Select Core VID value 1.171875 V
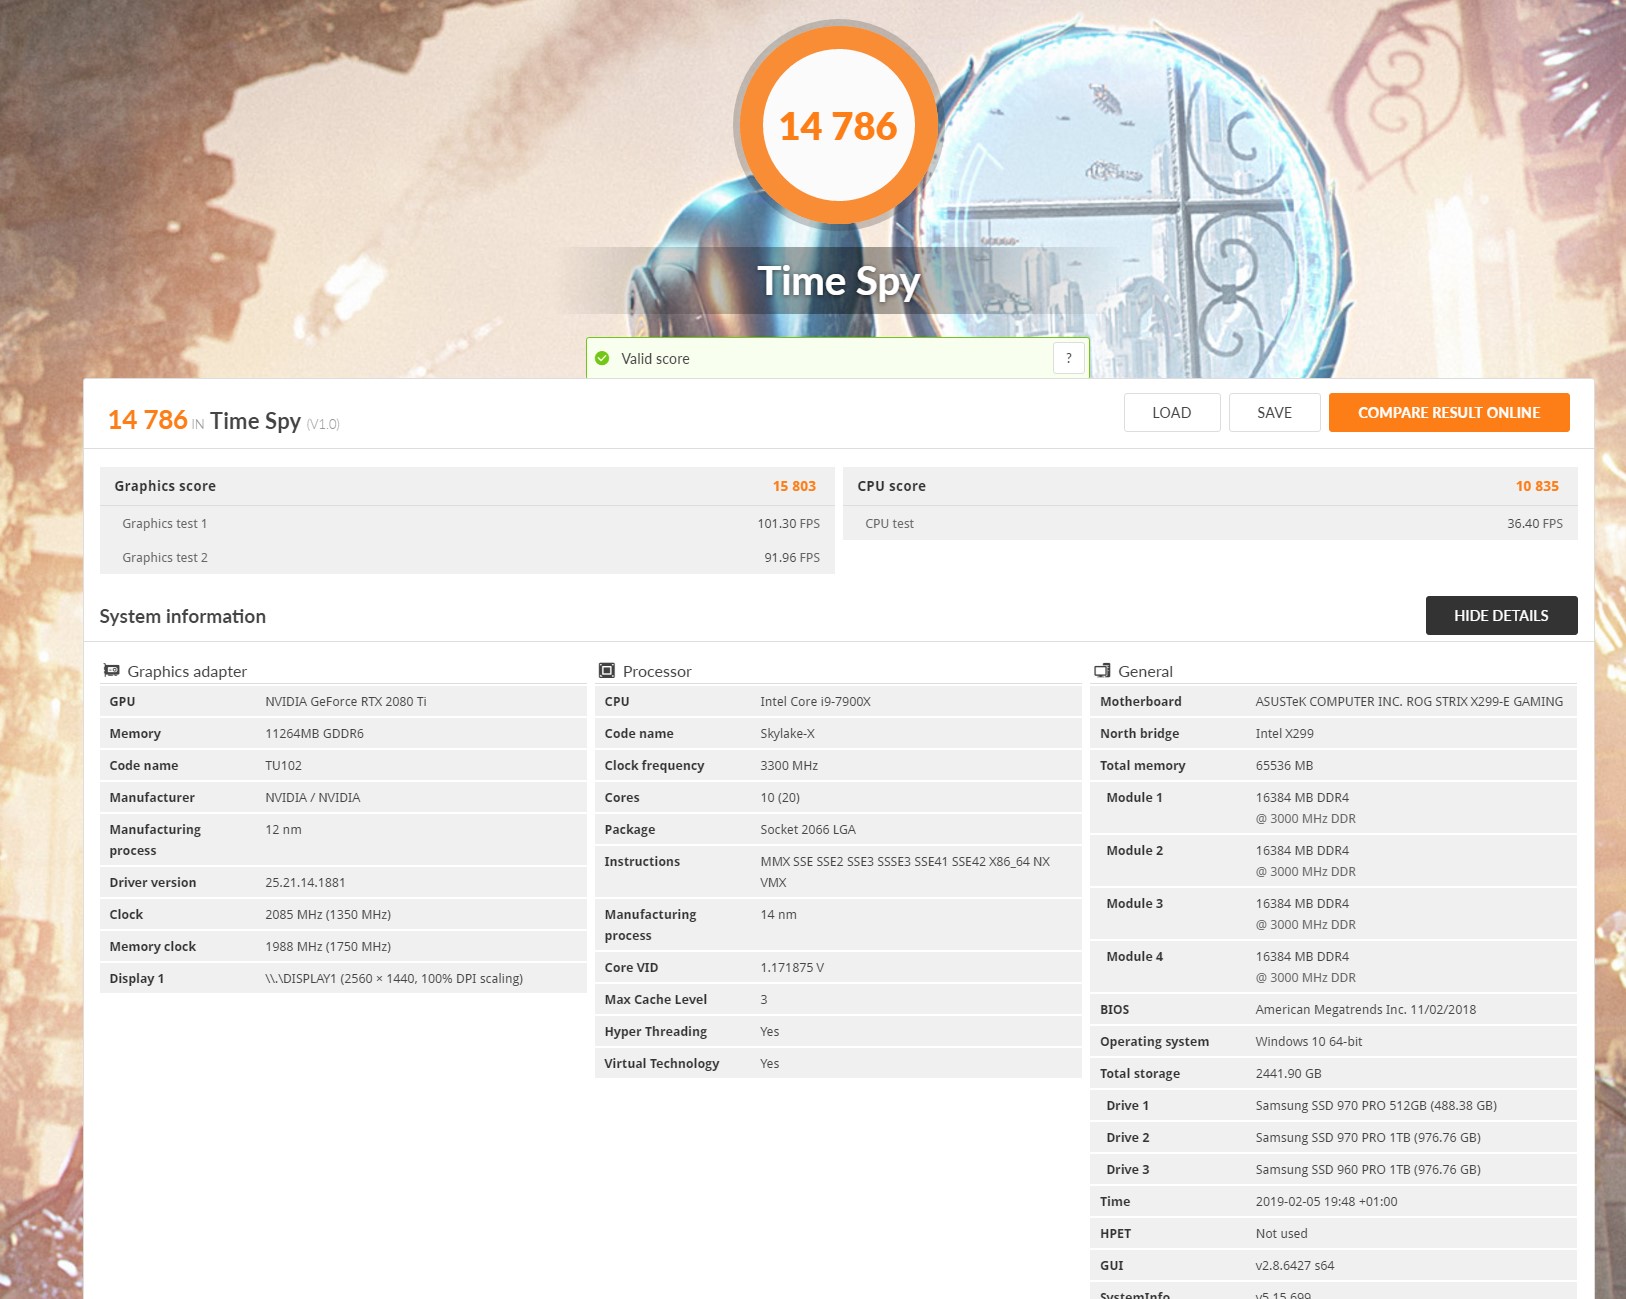This screenshot has width=1626, height=1299. coord(792,968)
